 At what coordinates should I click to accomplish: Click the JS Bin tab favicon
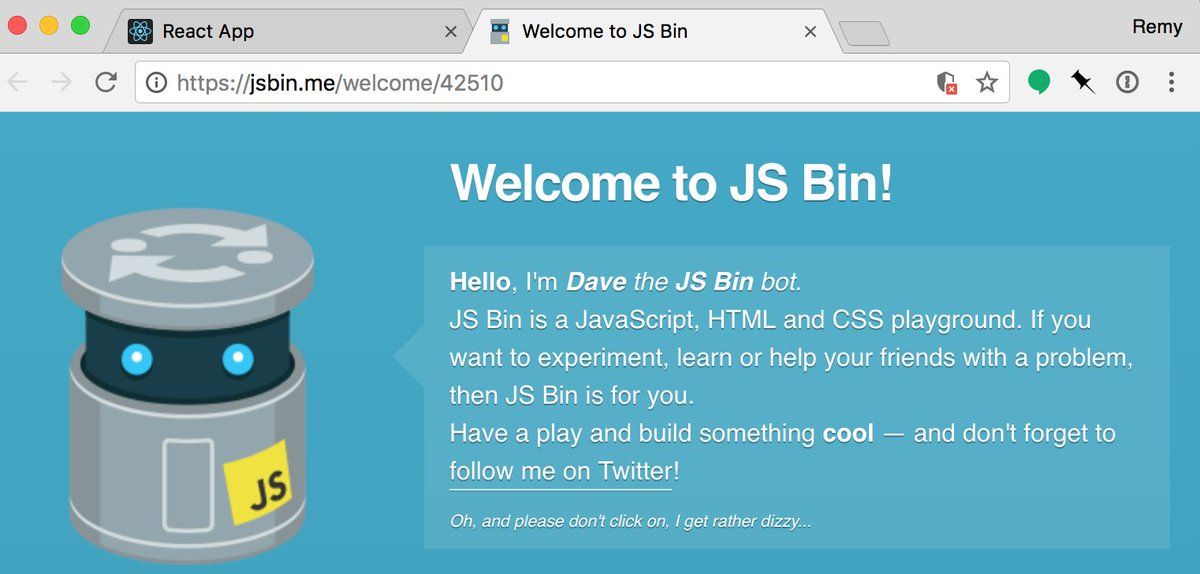click(500, 32)
